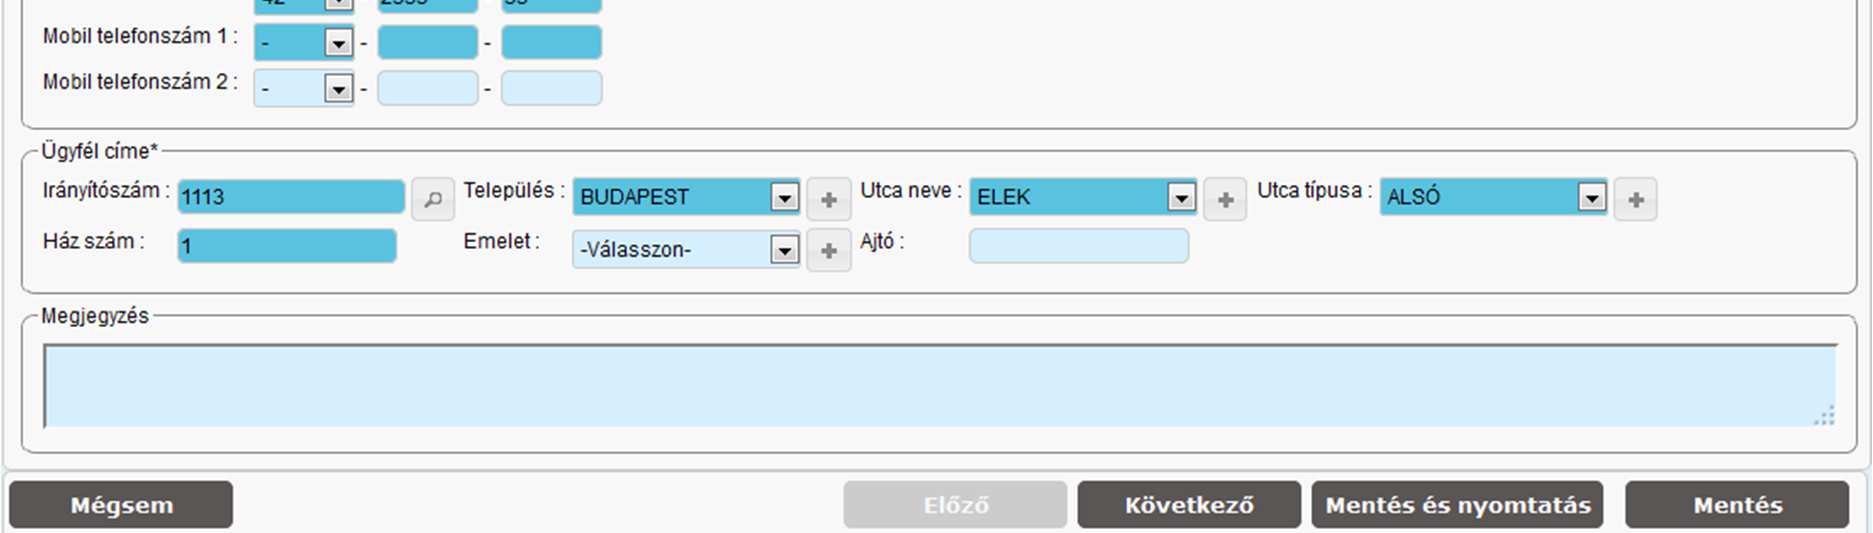Click the postal code search magnifier icon
1873x533 pixels.
pyautogui.click(x=433, y=199)
